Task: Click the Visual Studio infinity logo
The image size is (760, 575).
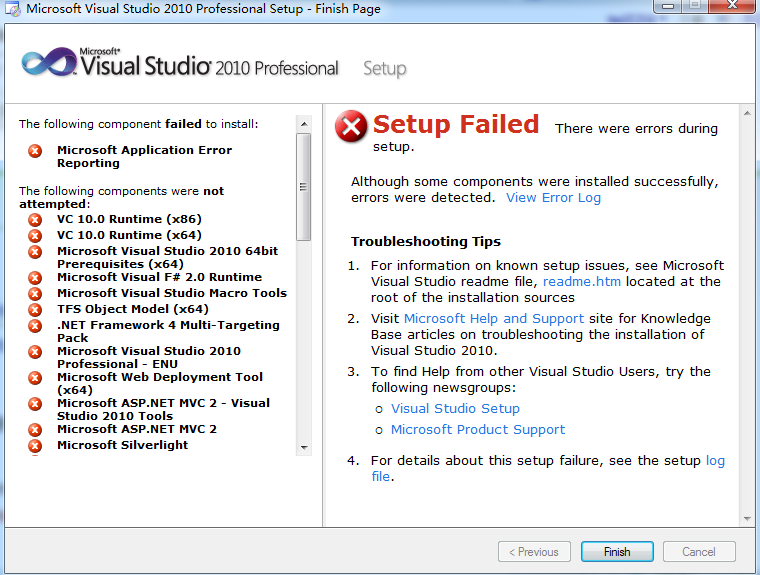Action: tap(49, 62)
